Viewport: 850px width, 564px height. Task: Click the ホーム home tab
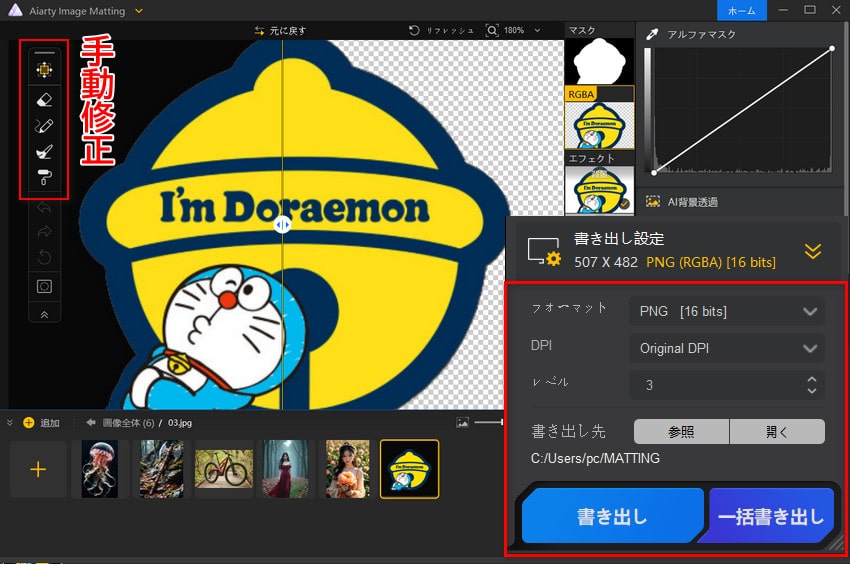(x=741, y=10)
